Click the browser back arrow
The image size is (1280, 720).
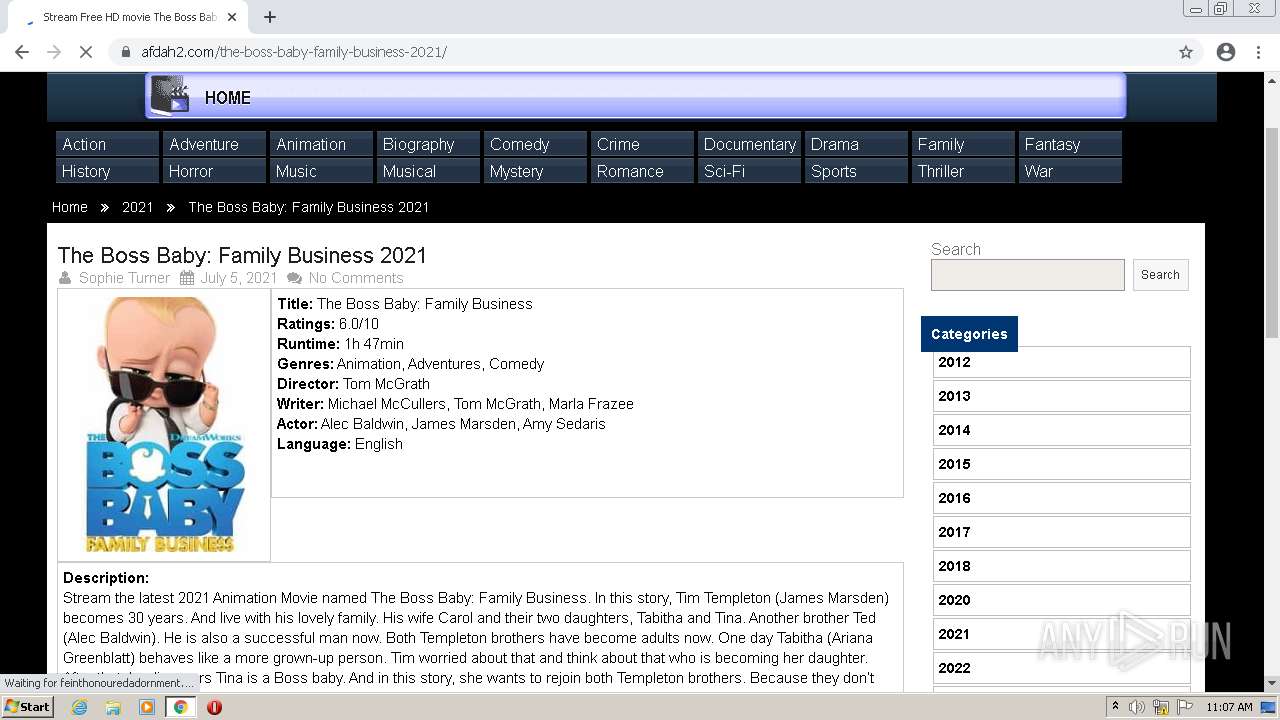(22, 52)
